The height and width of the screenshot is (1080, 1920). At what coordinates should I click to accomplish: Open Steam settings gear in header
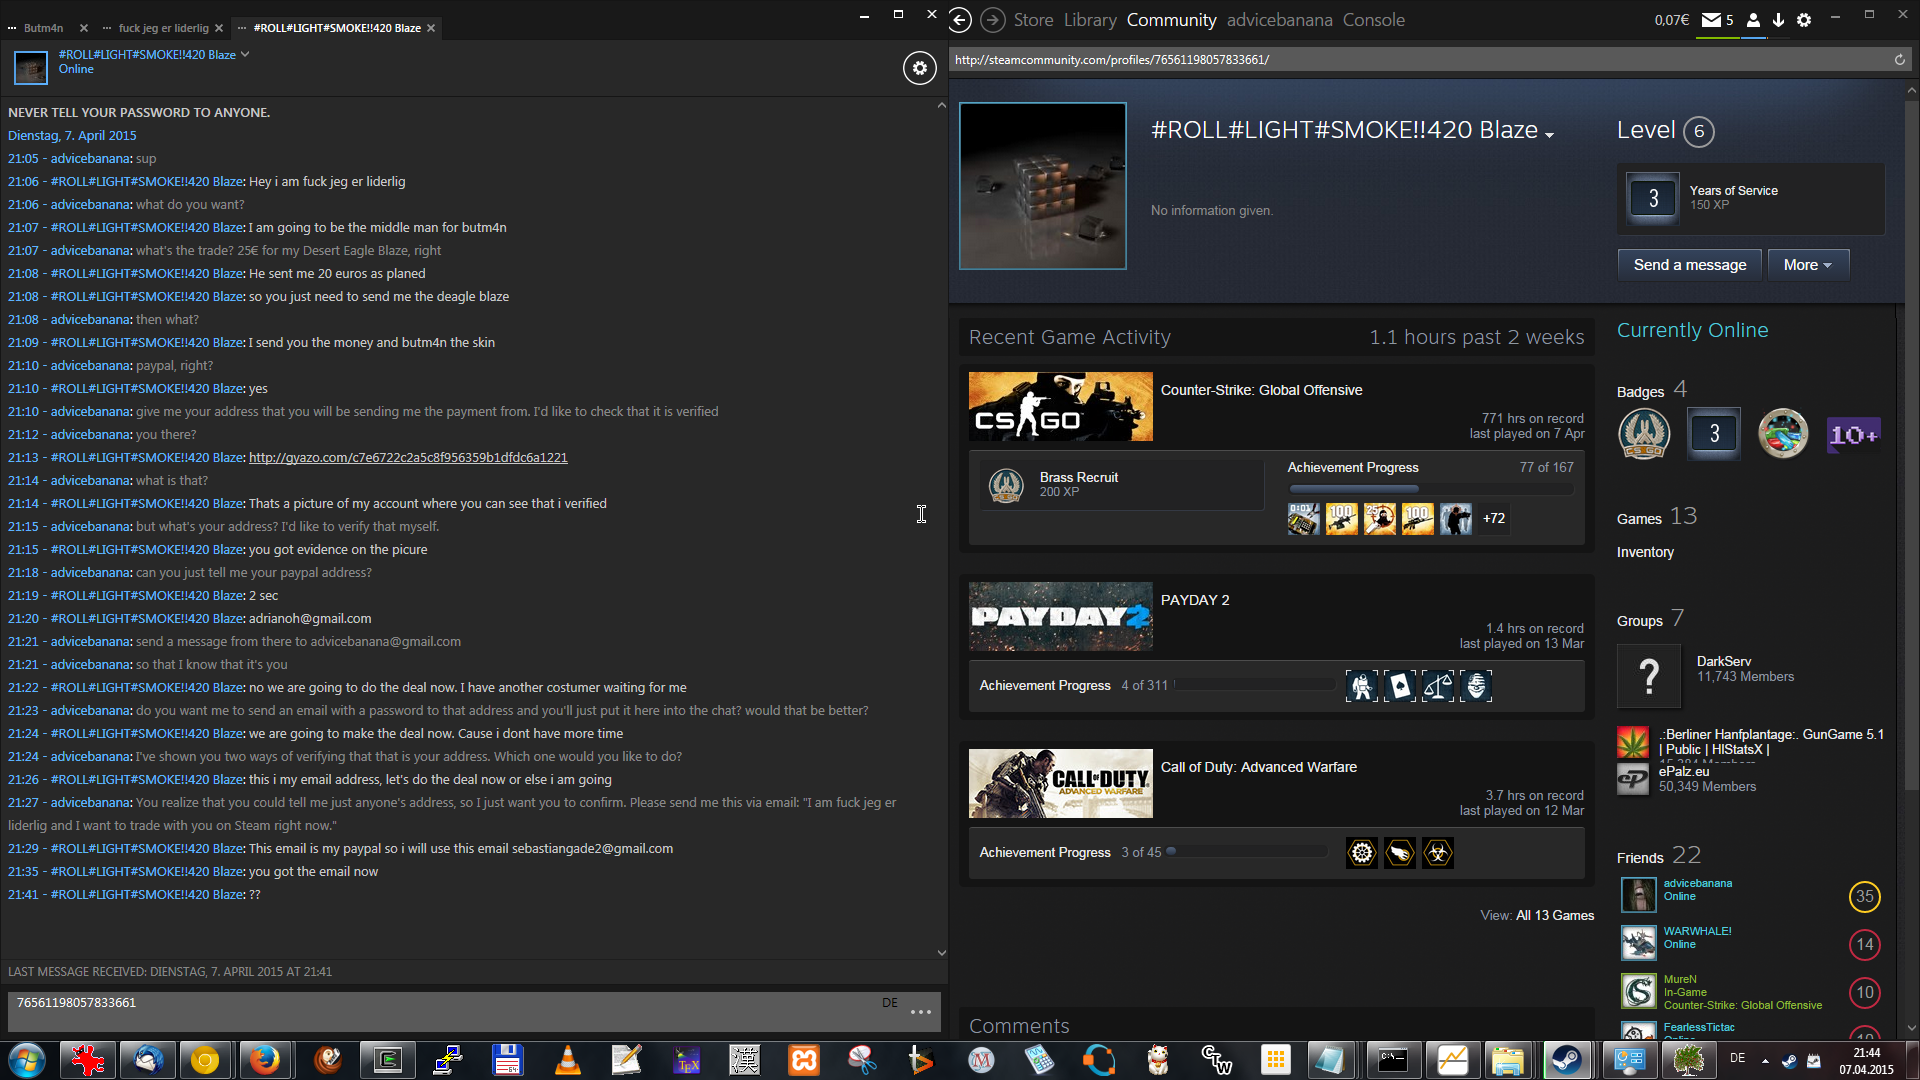click(1804, 20)
